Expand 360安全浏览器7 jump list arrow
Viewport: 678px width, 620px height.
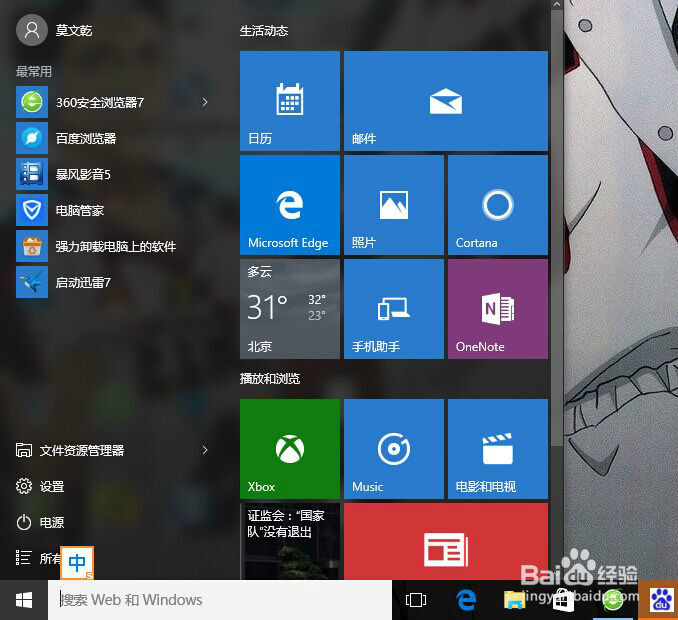205,102
